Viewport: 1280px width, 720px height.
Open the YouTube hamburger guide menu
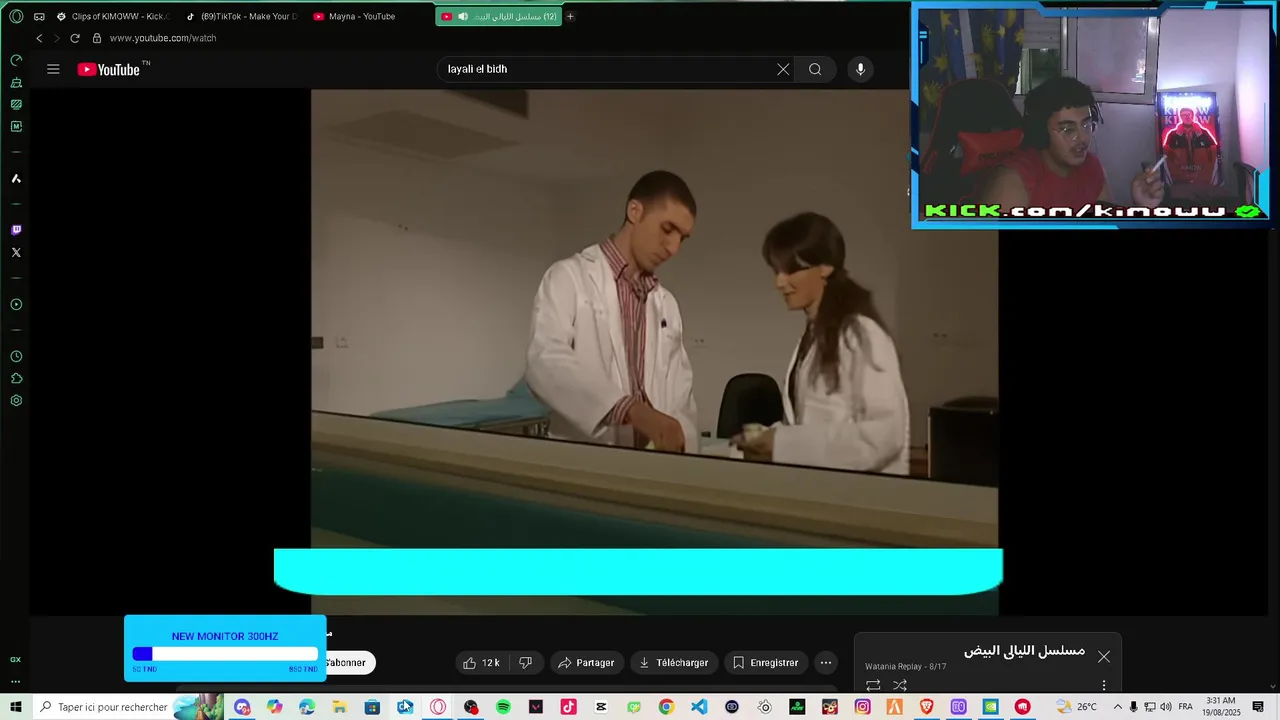pyautogui.click(x=53, y=69)
